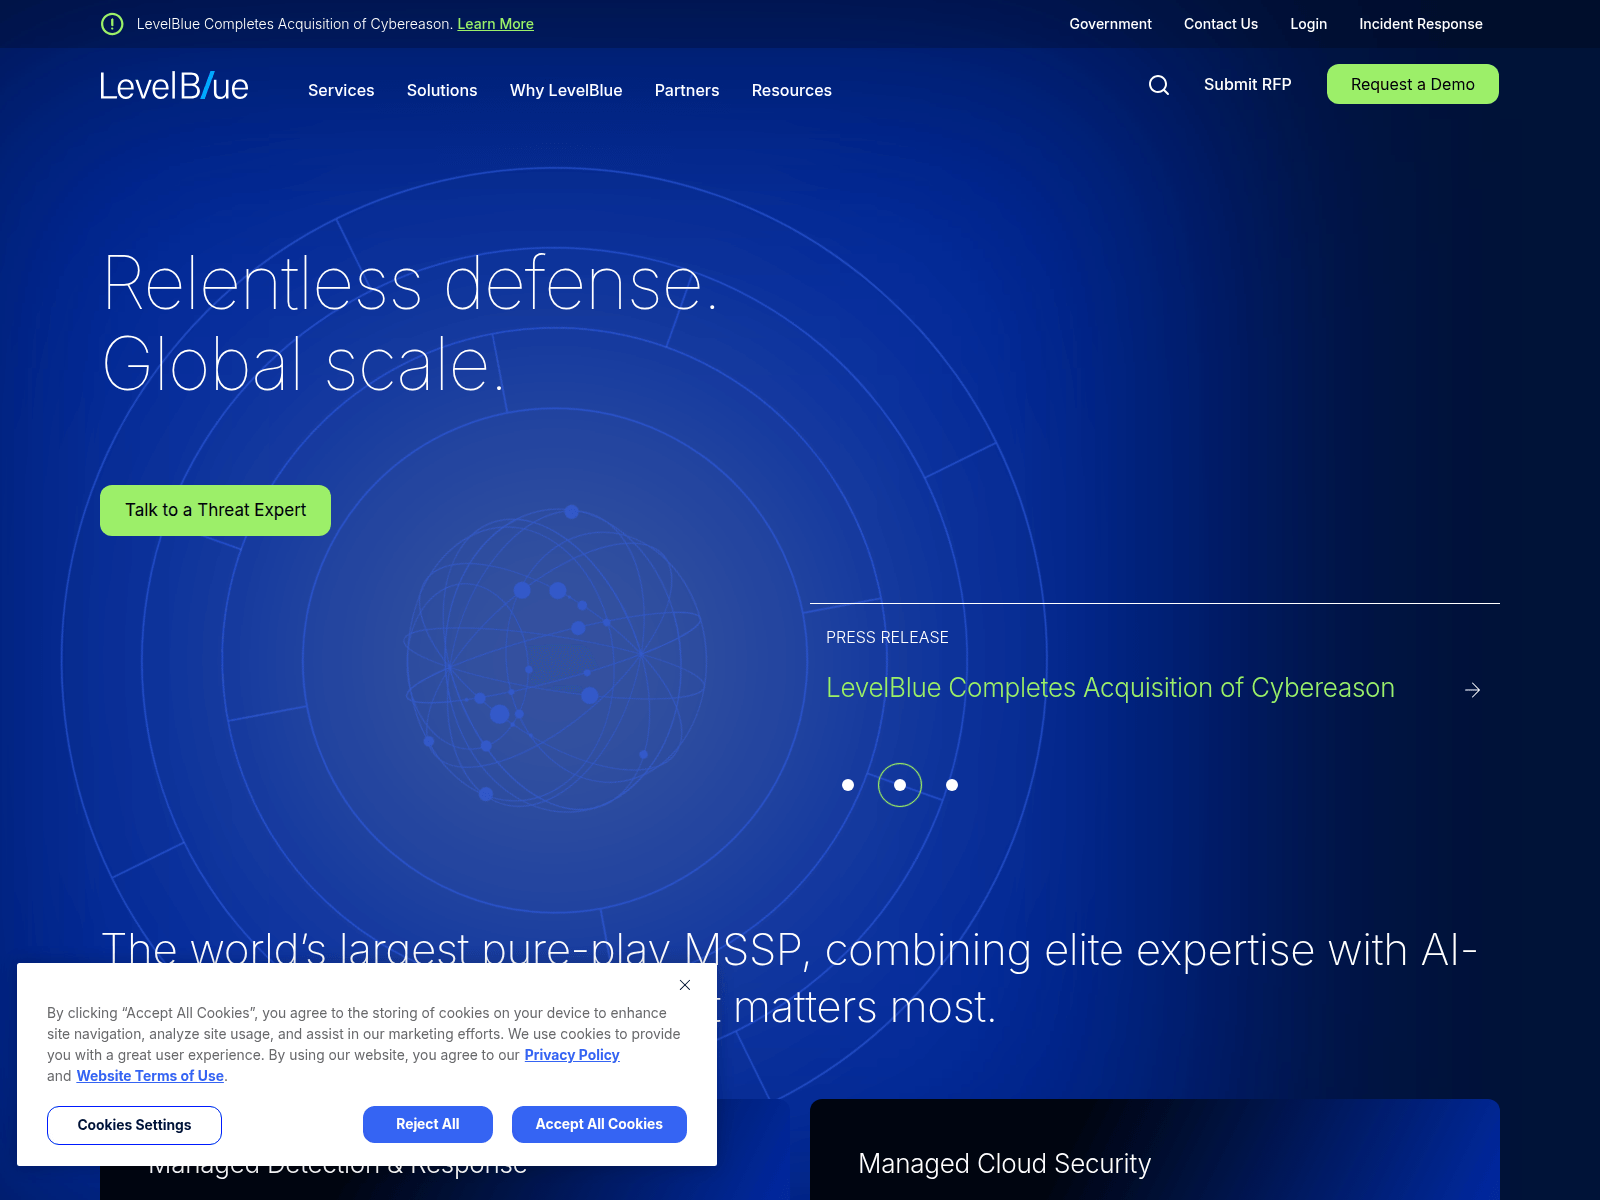Close the cookie consent banner
Image resolution: width=1600 pixels, height=1200 pixels.
[685, 985]
